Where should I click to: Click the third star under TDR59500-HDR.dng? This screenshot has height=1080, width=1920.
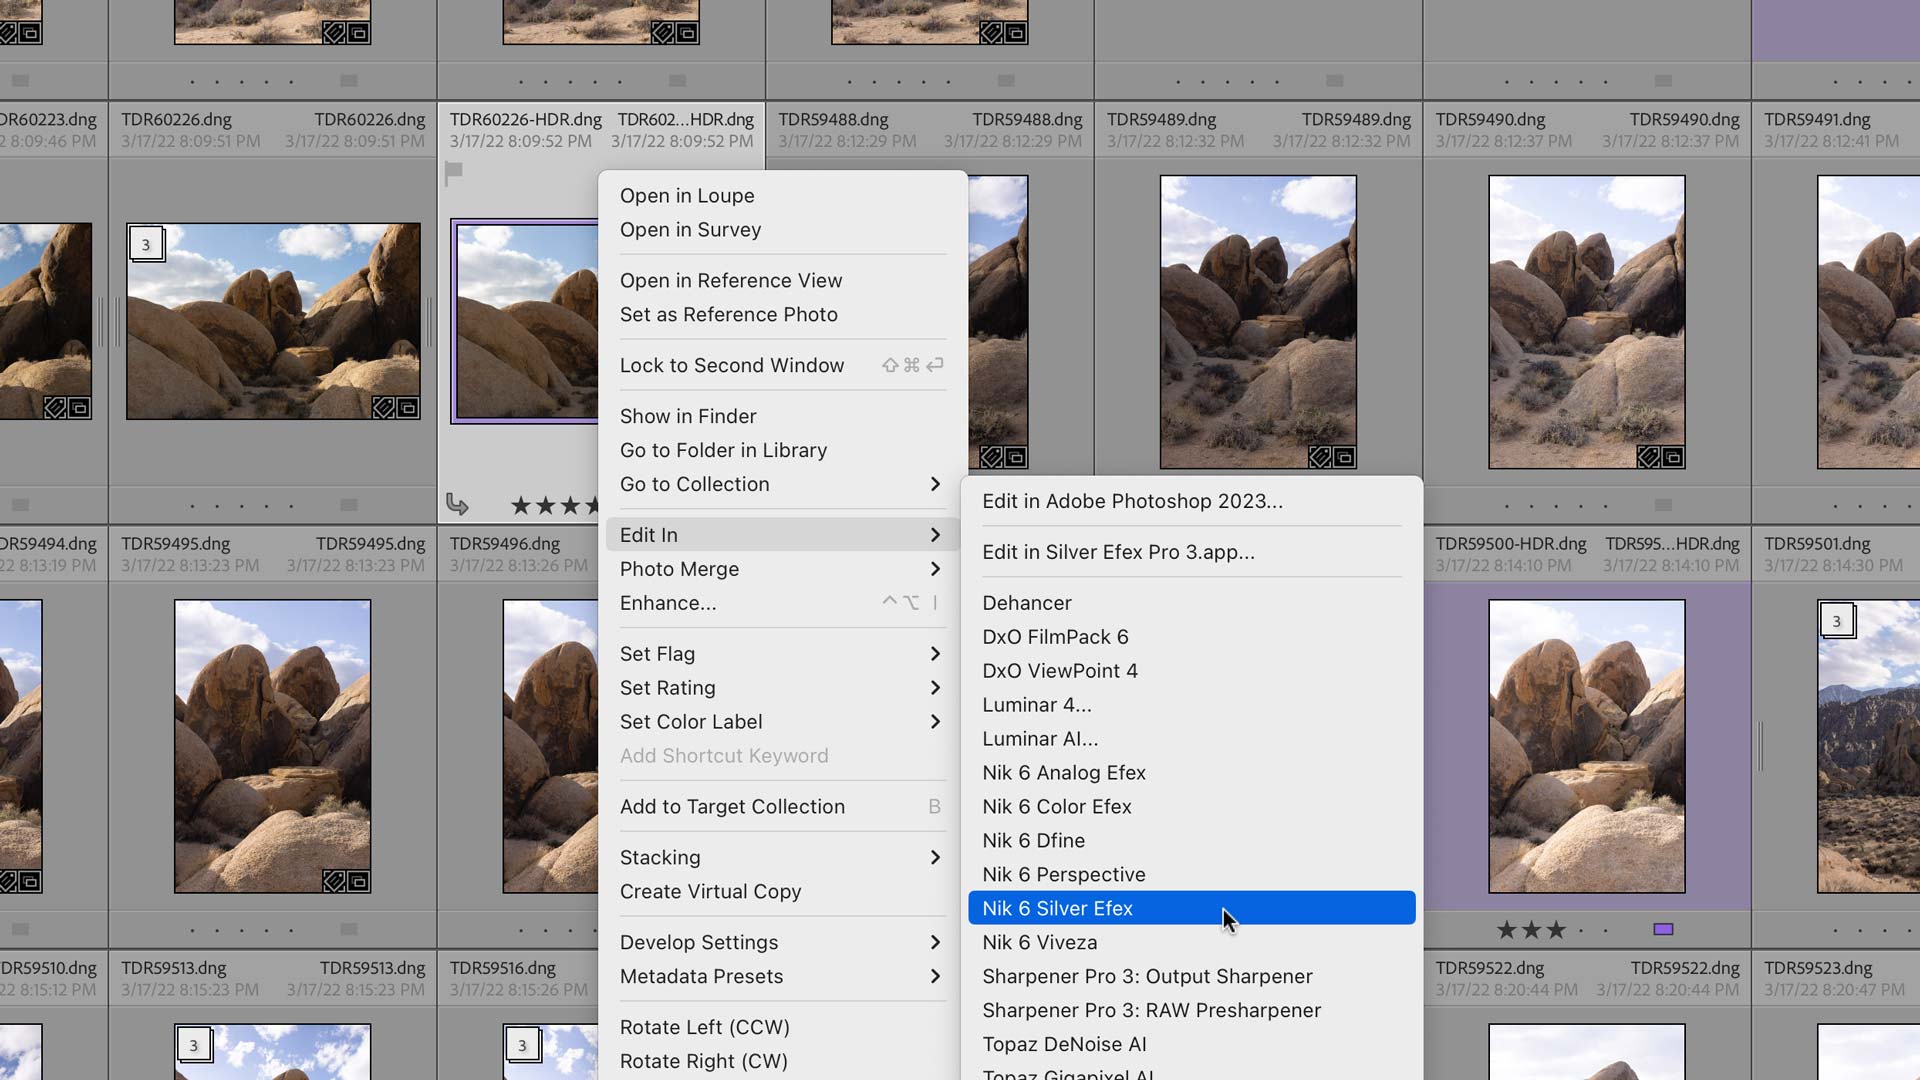click(1557, 929)
